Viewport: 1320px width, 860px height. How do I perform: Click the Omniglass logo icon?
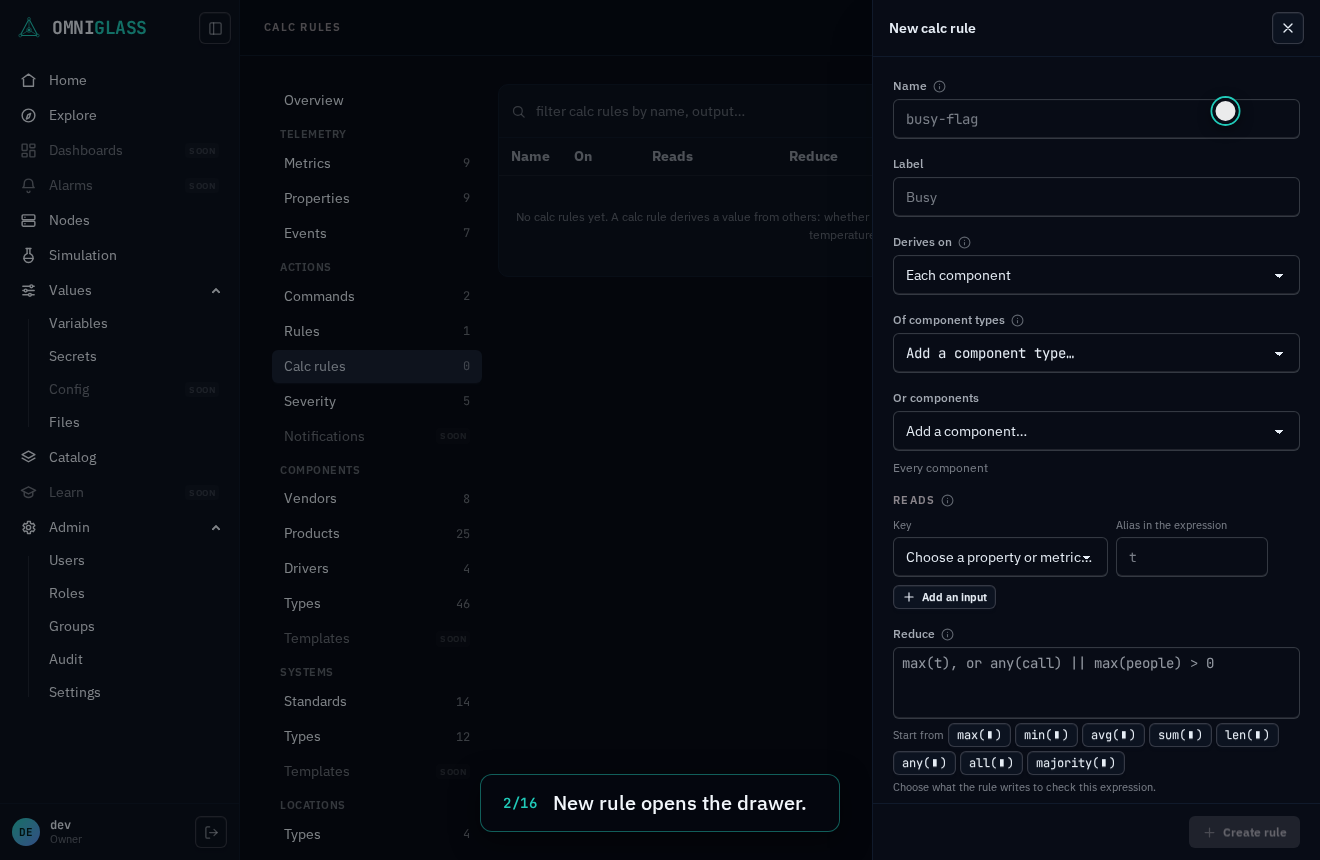(29, 27)
